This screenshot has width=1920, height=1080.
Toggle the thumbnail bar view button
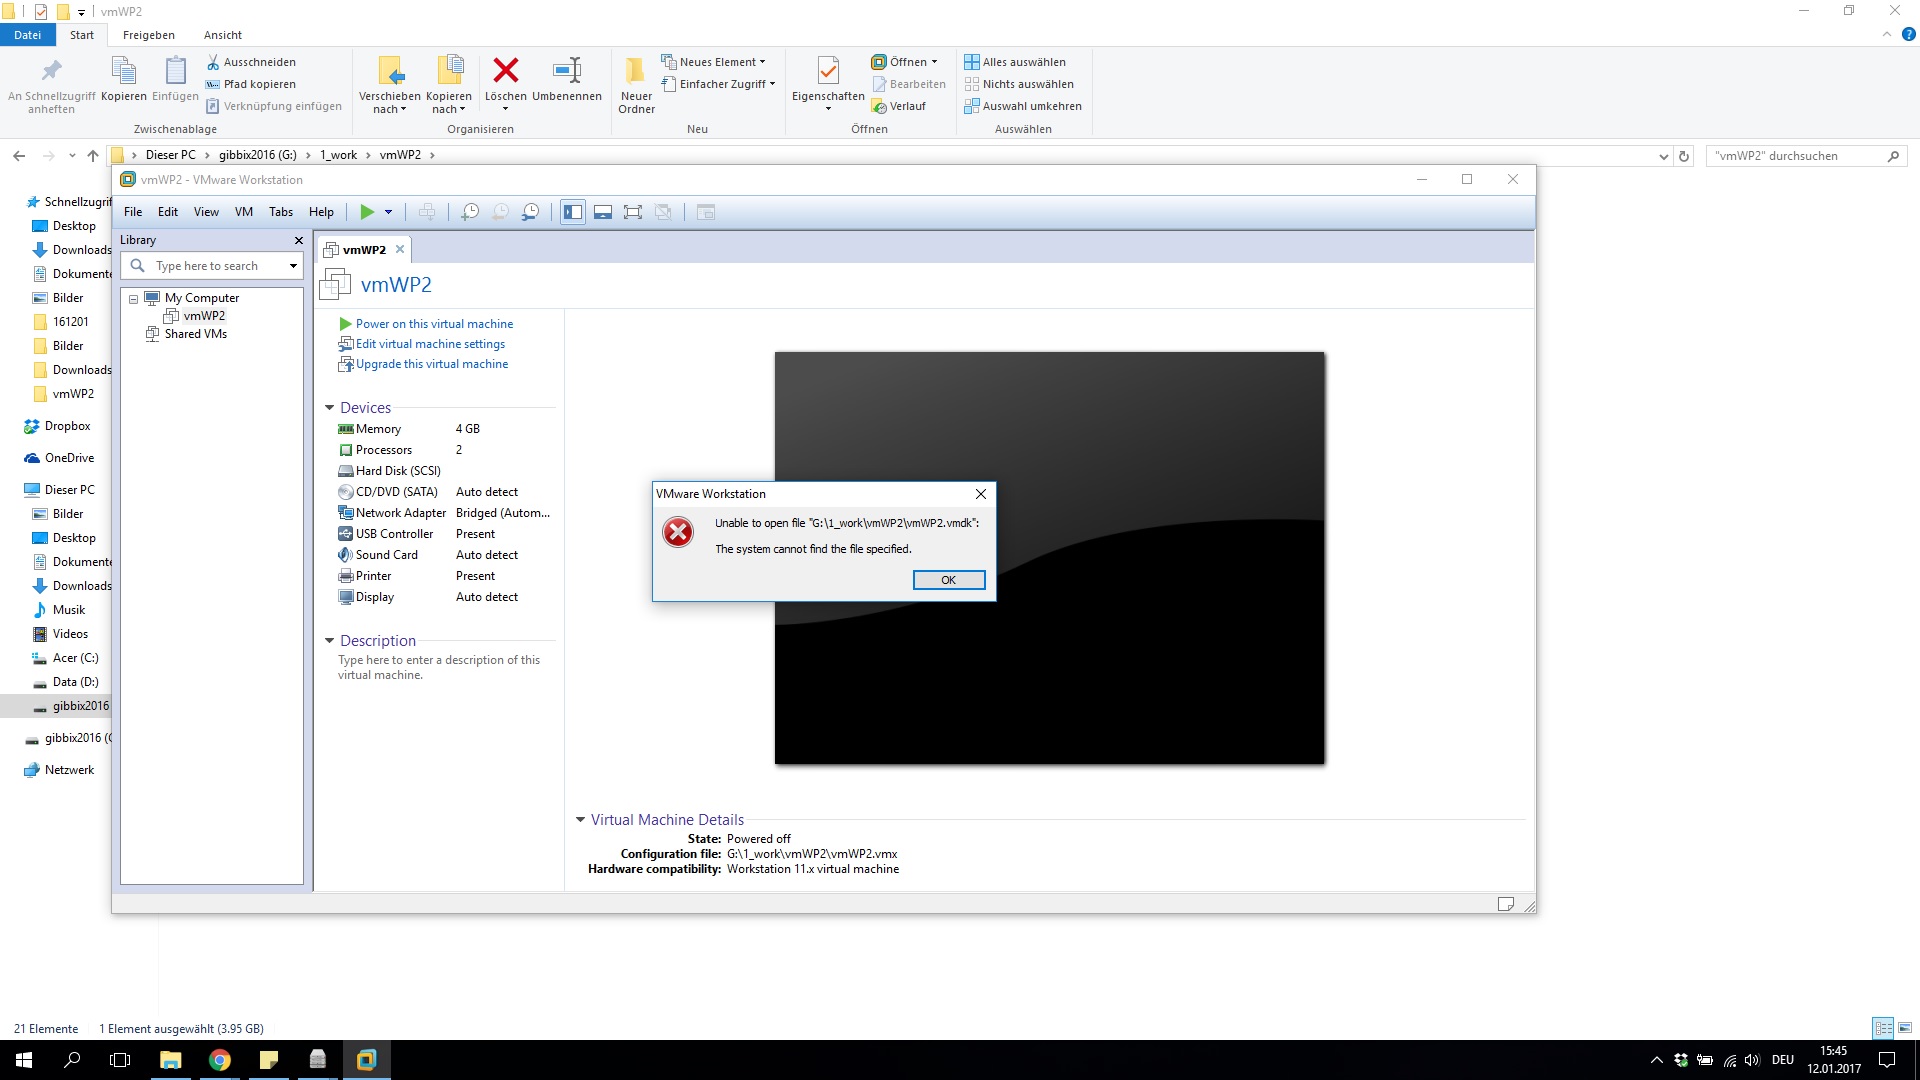point(603,212)
